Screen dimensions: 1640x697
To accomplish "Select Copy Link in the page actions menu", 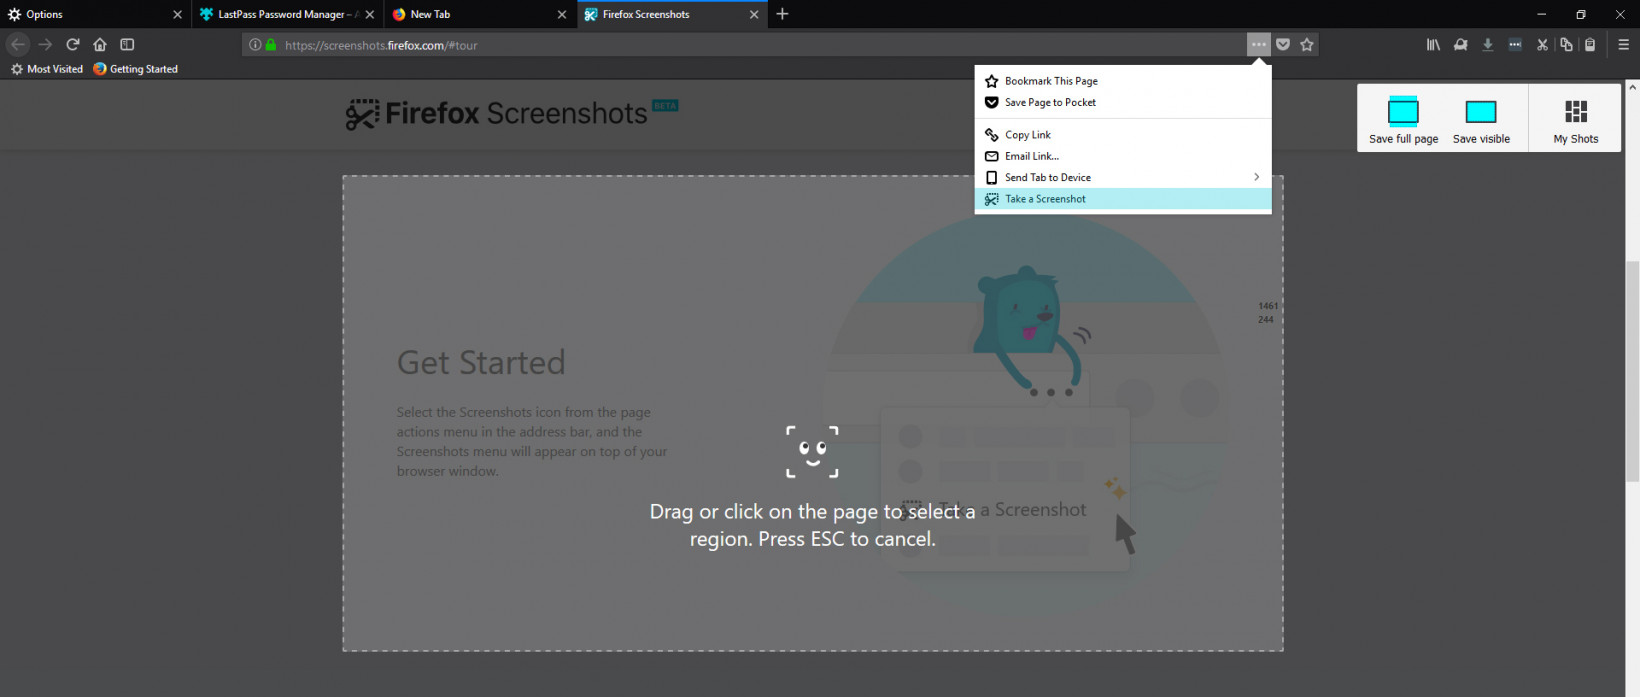I will pyautogui.click(x=1123, y=135).
